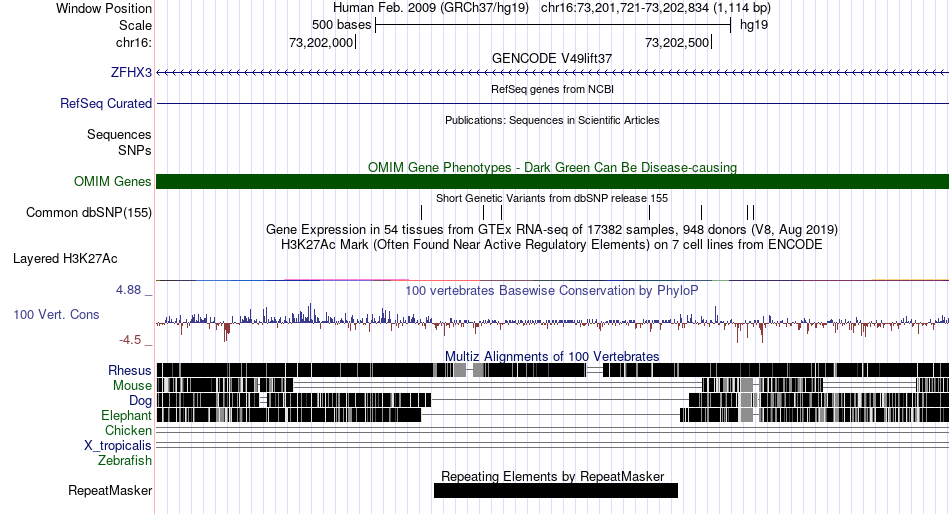This screenshot has height=514, width=950.
Task: Click 100 vertebrates Basewise Conservation PhyloP title
Action: [x=552, y=290]
